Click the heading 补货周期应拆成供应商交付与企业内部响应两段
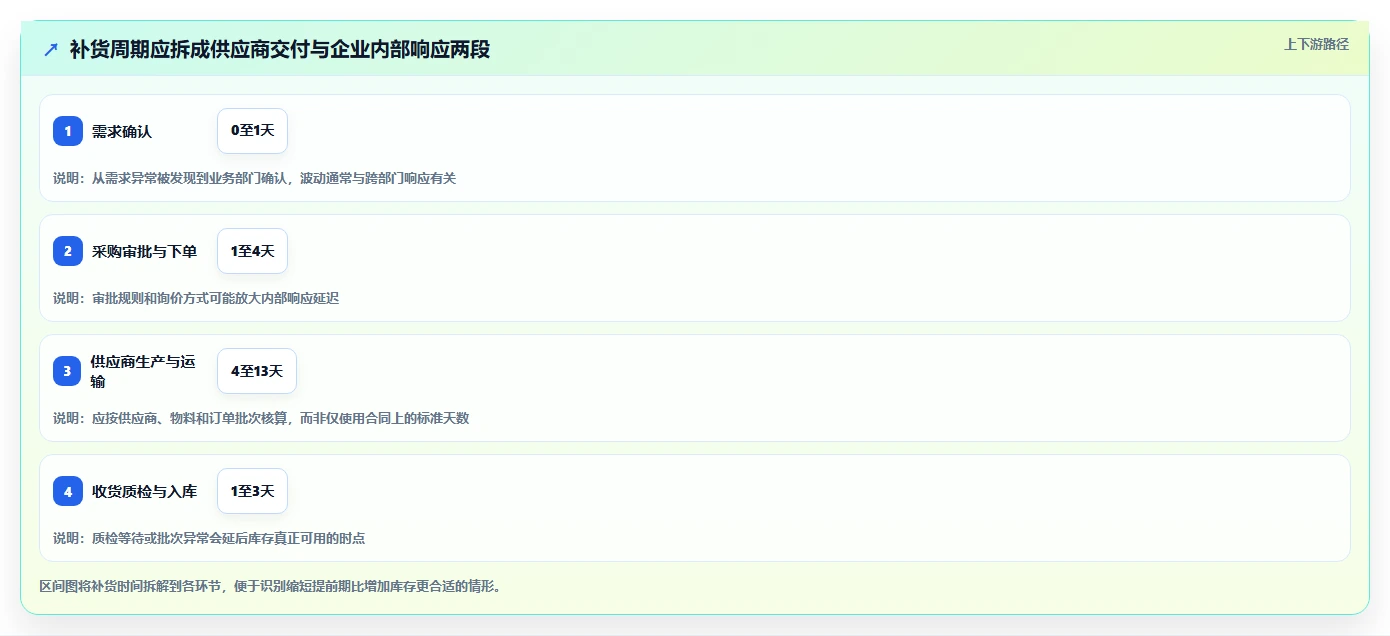 pos(280,49)
